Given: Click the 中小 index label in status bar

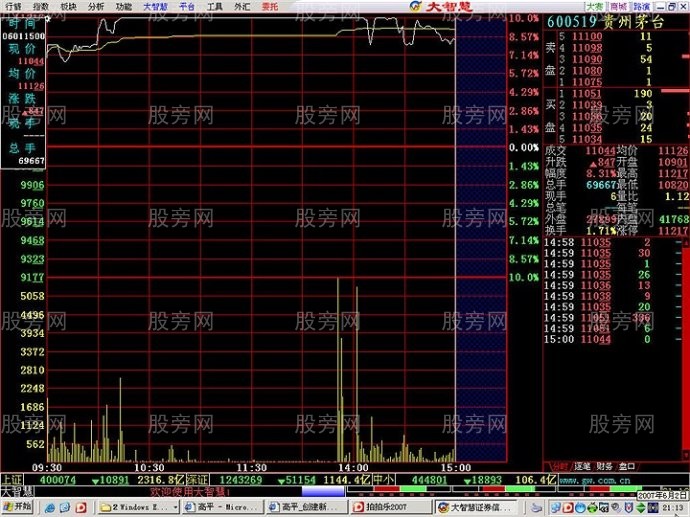Looking at the screenshot, I should [383, 480].
